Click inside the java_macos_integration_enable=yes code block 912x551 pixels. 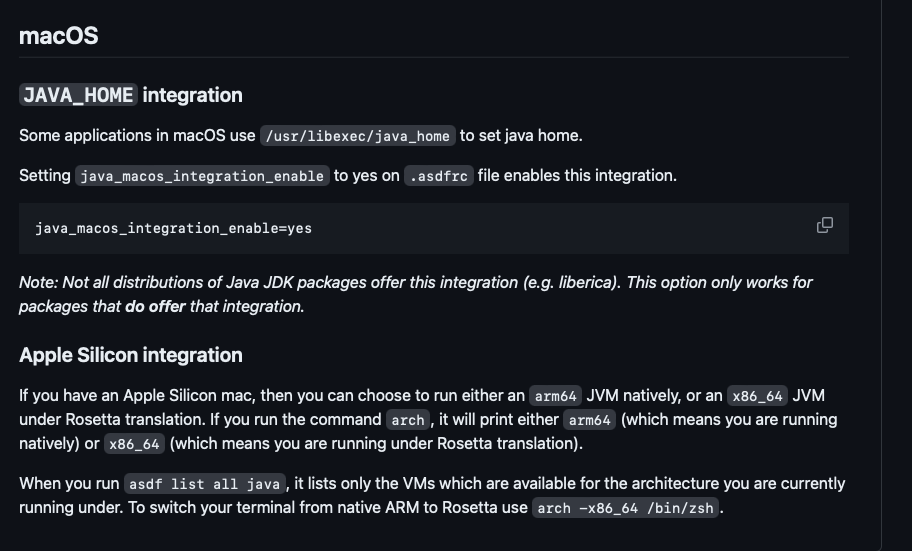pyautogui.click(x=434, y=228)
